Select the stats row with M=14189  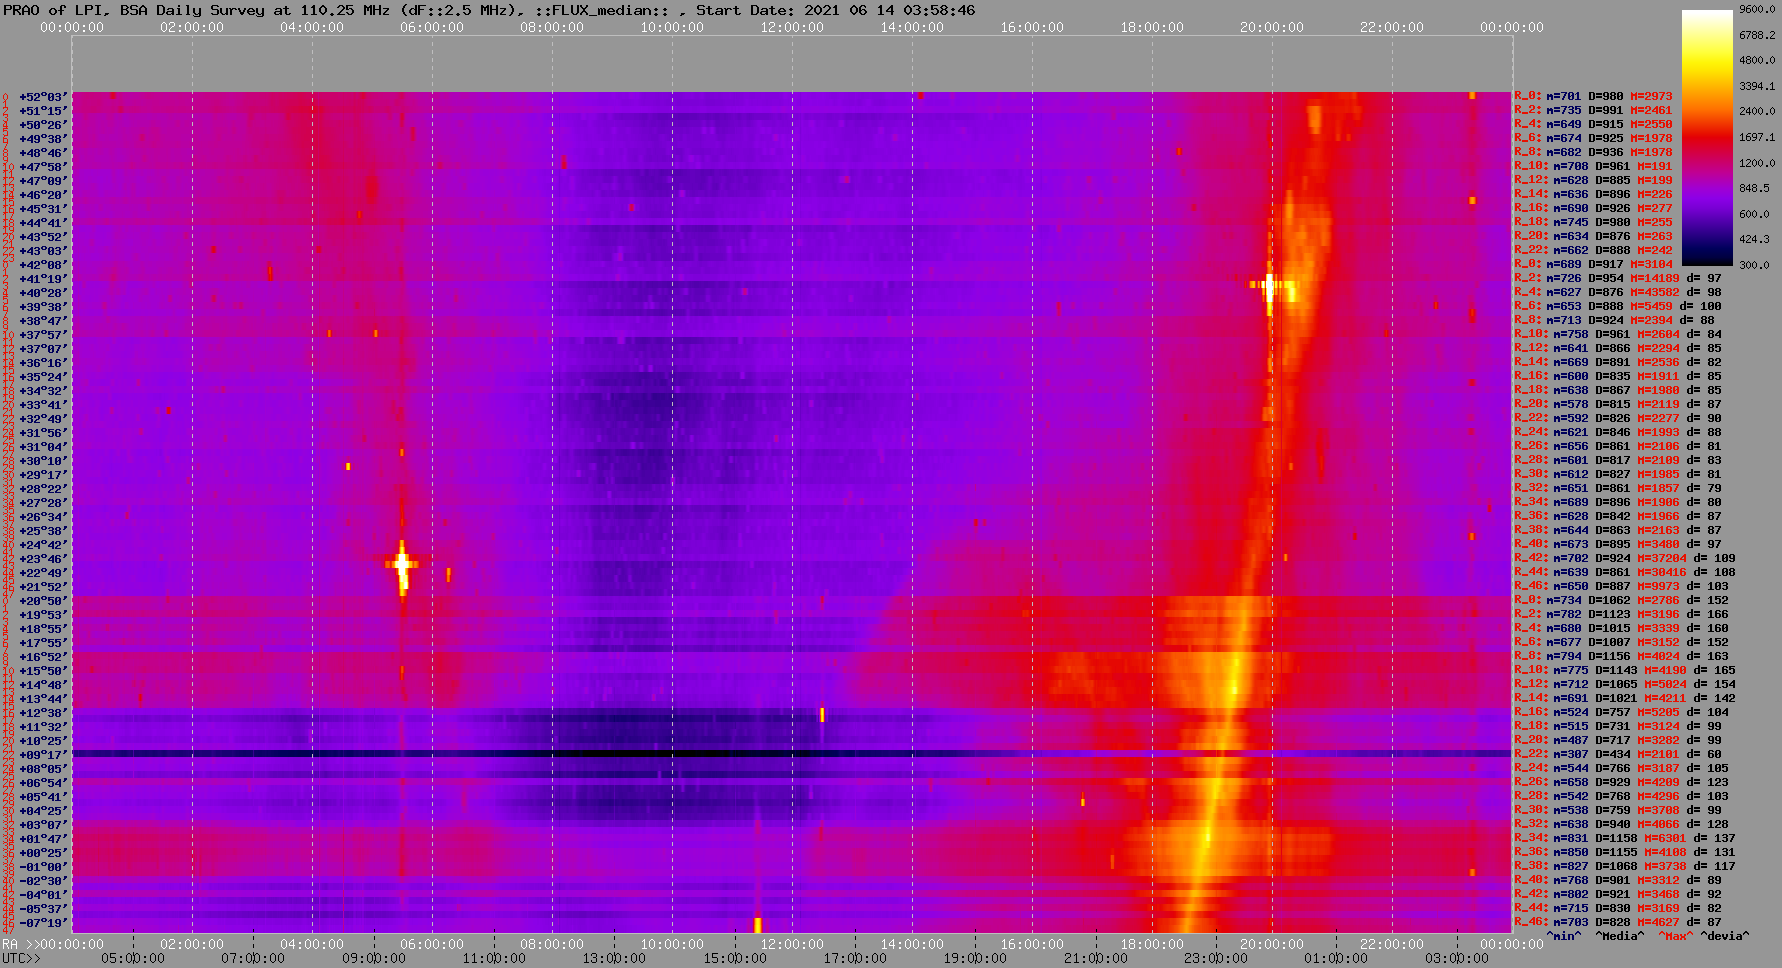click(x=1618, y=279)
